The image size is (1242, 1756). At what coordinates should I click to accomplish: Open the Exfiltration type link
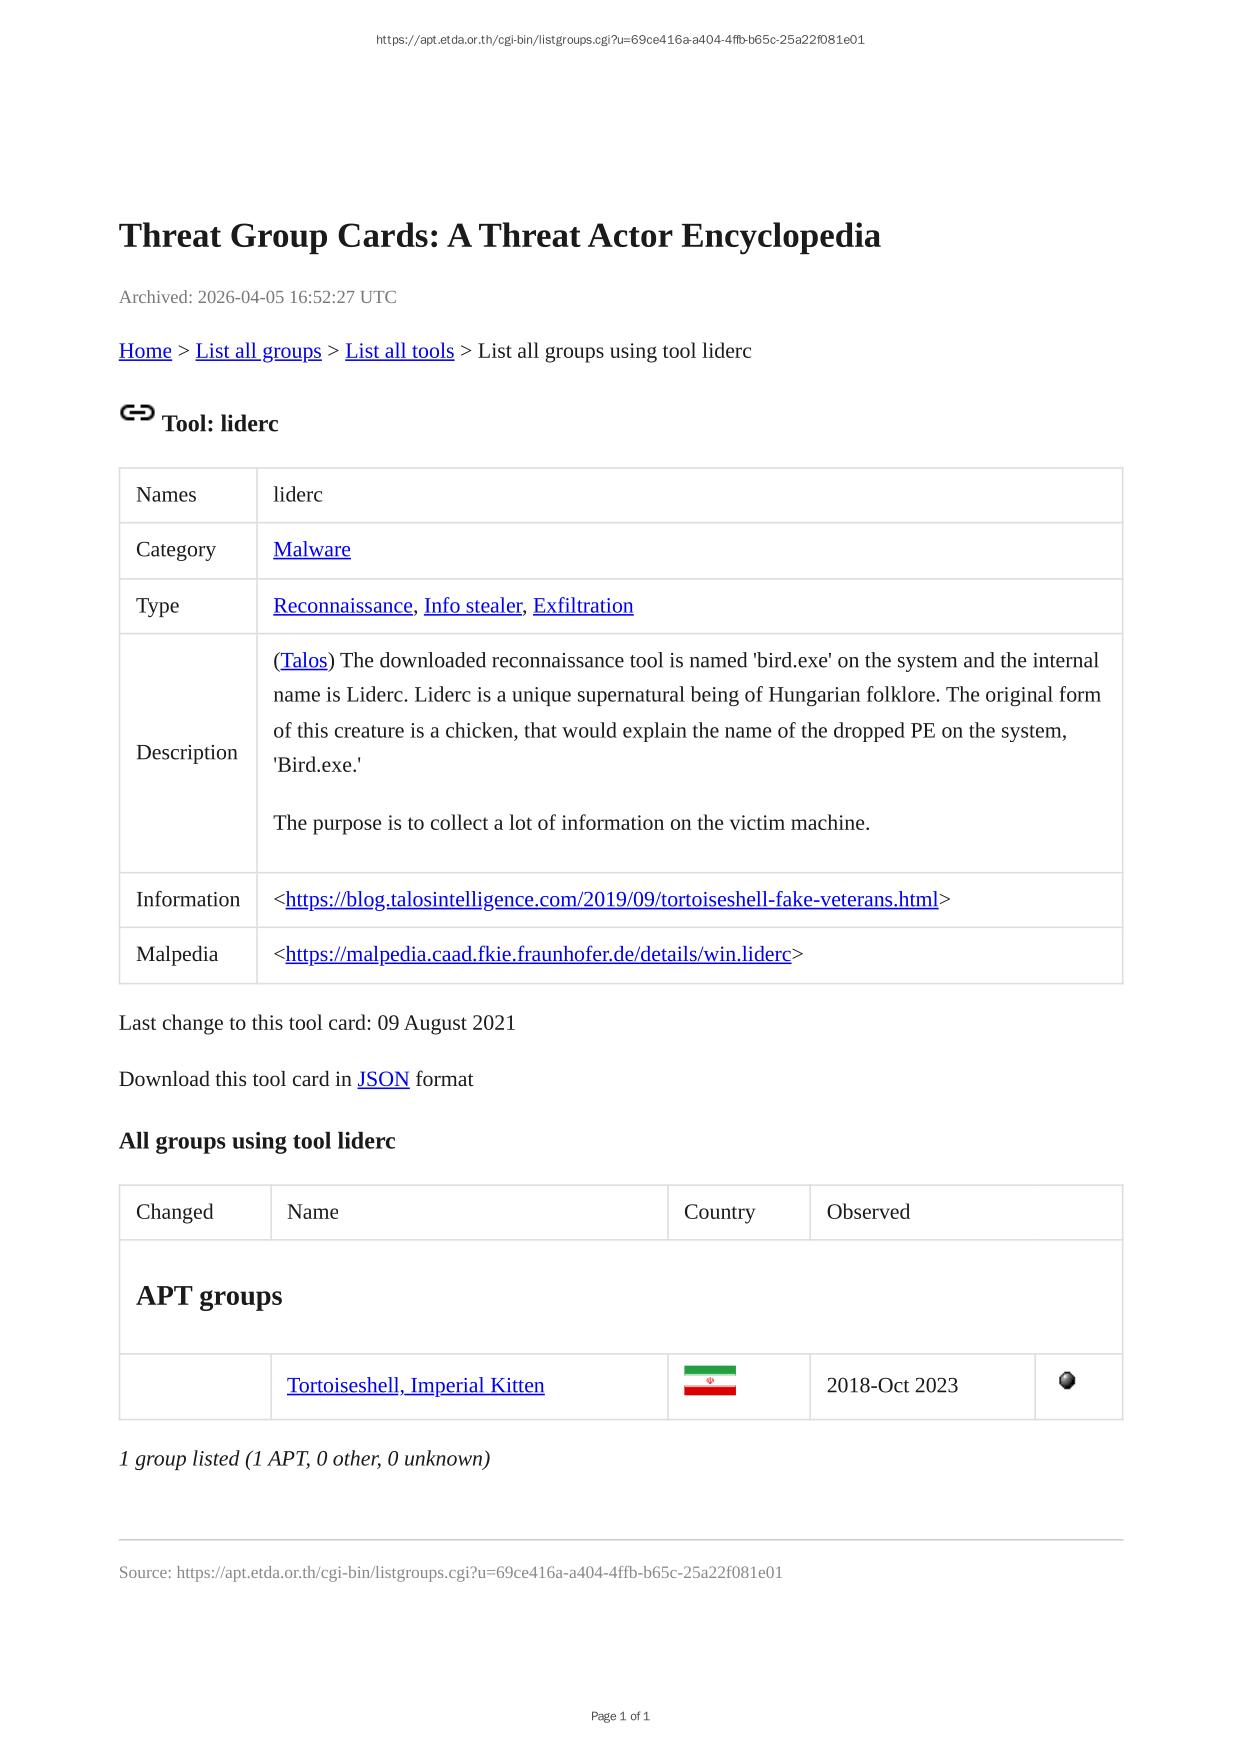coord(582,605)
